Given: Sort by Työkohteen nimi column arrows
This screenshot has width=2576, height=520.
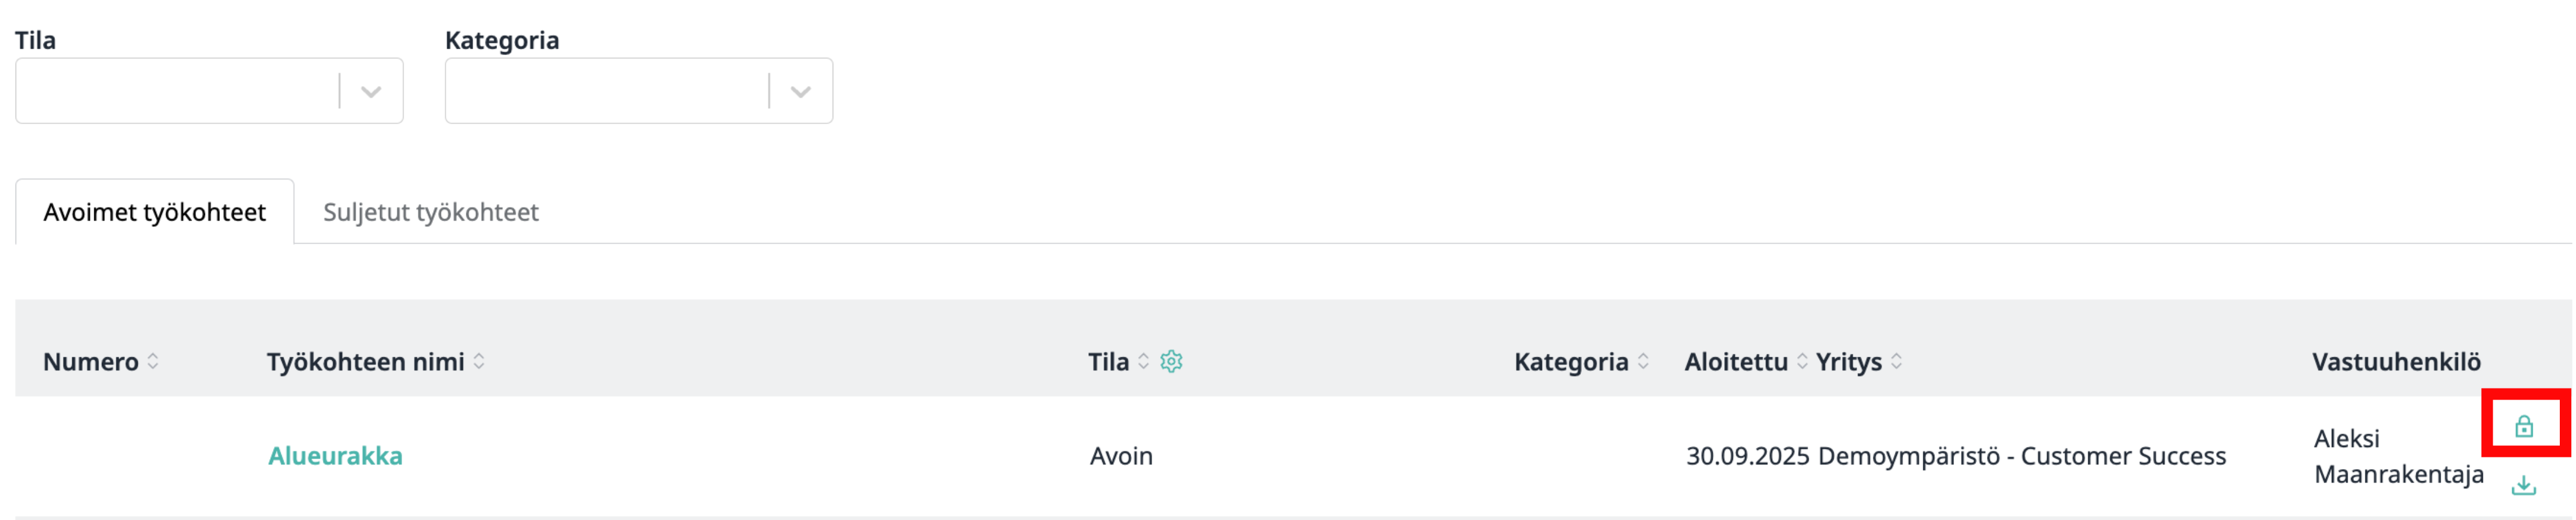Looking at the screenshot, I should point(479,362).
